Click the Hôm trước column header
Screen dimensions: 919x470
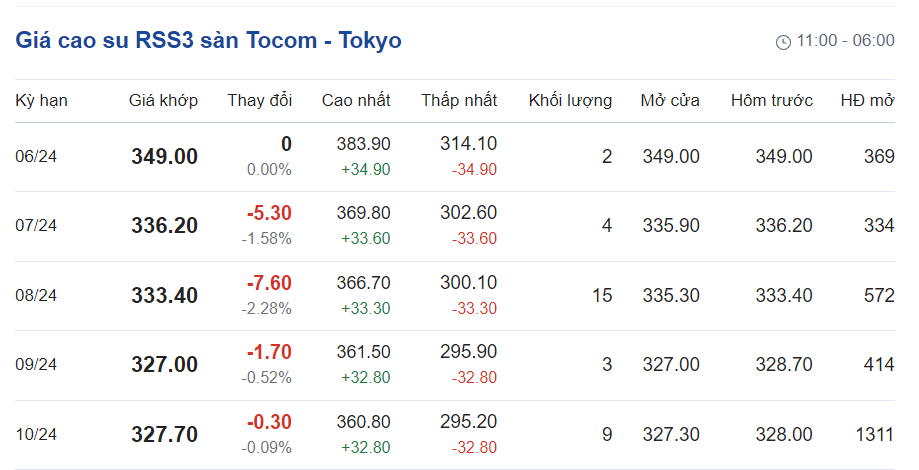click(772, 101)
